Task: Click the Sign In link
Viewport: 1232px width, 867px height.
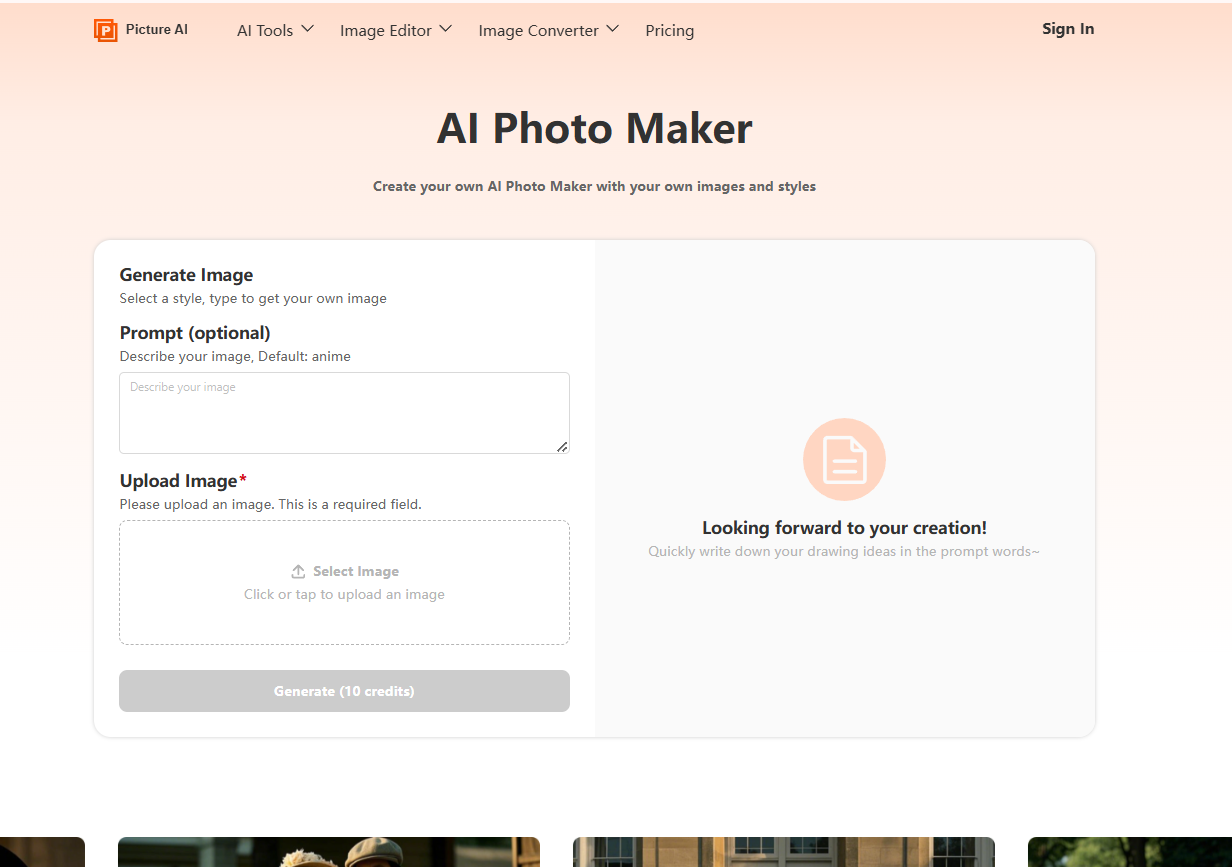Action: tap(1068, 29)
